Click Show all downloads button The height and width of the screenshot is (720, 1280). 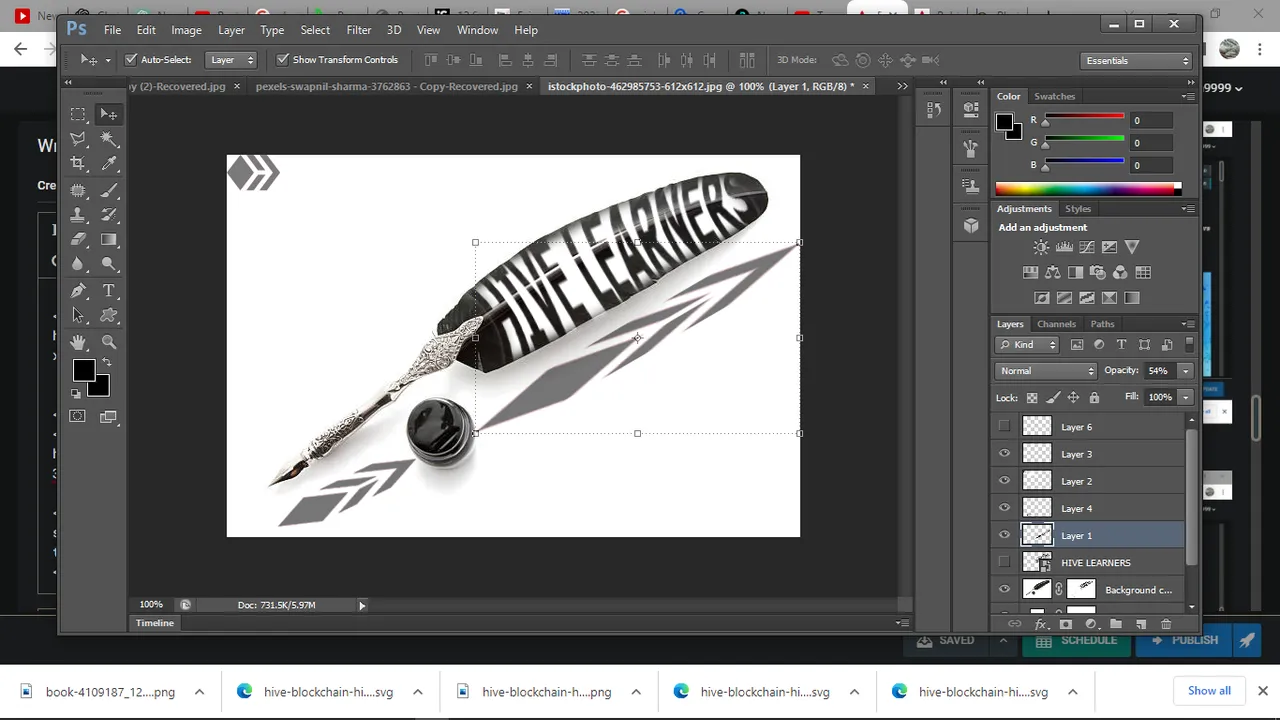(1209, 691)
